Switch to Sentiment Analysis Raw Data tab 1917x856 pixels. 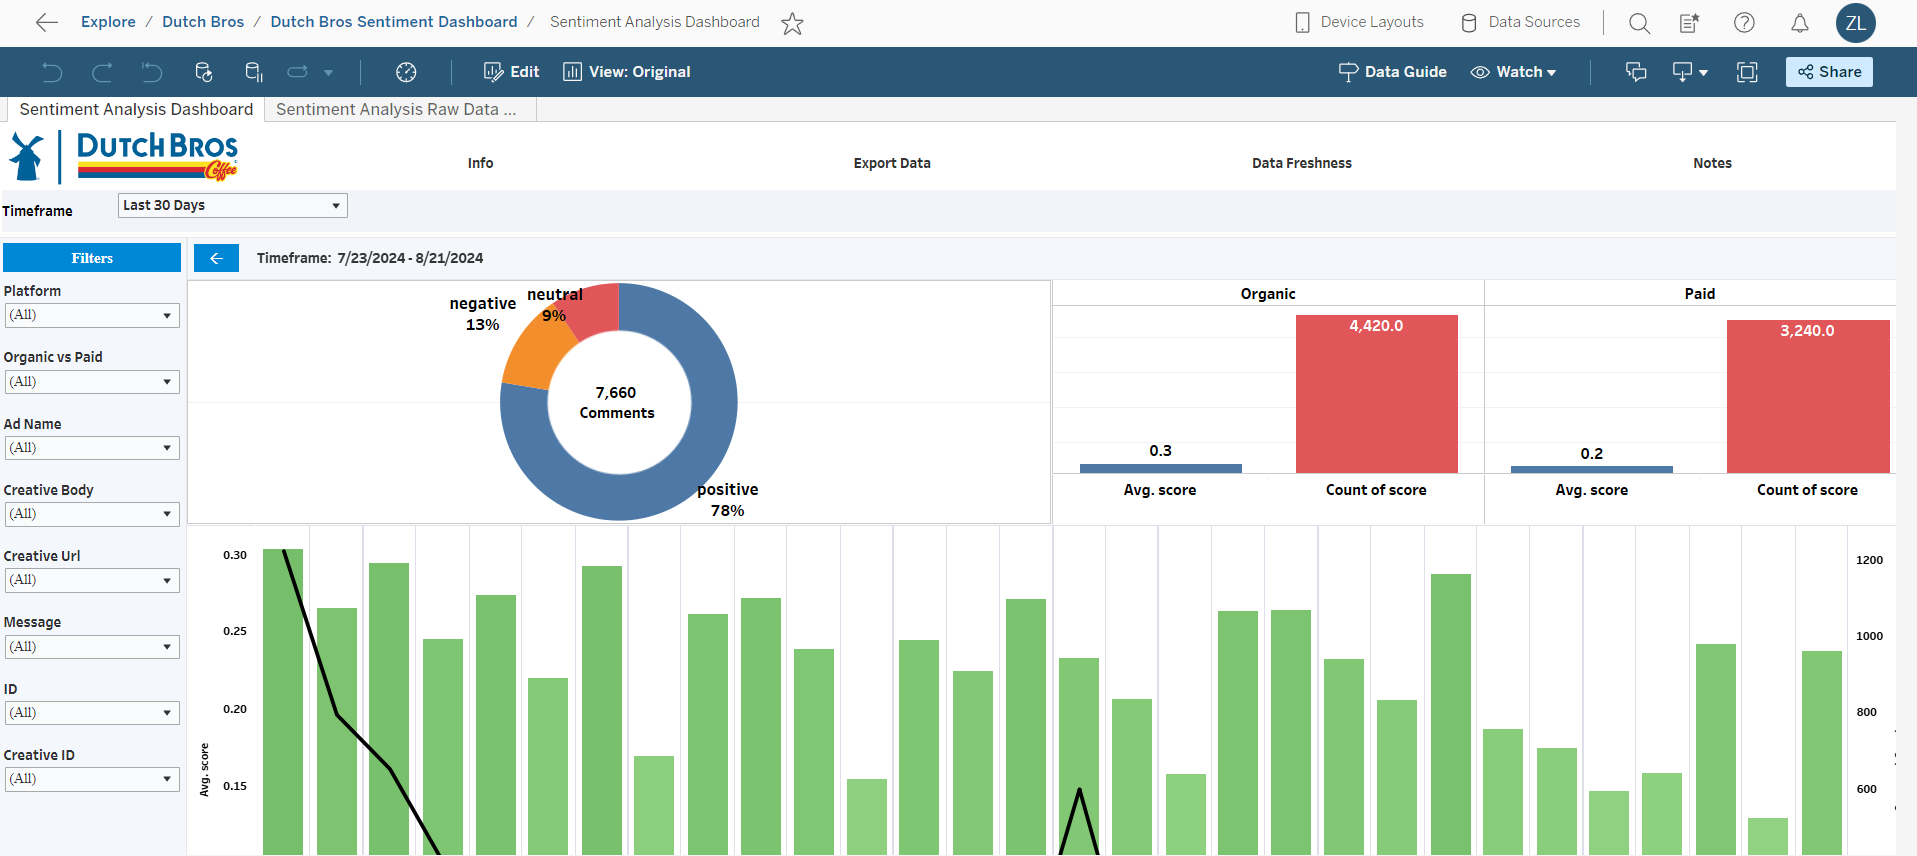tap(396, 109)
